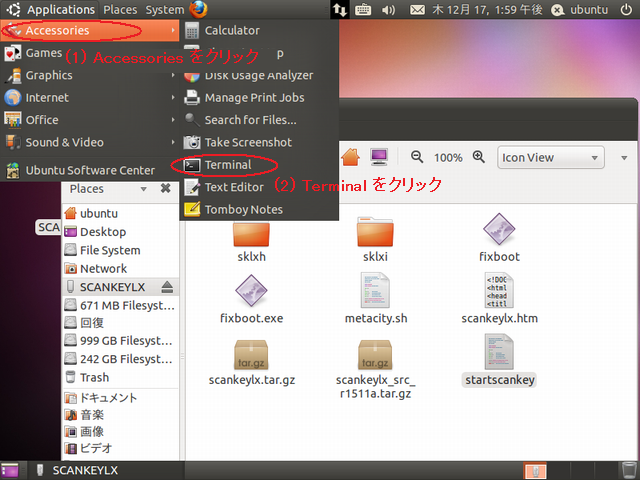Open the Trash applet in bottom panel

627,471
